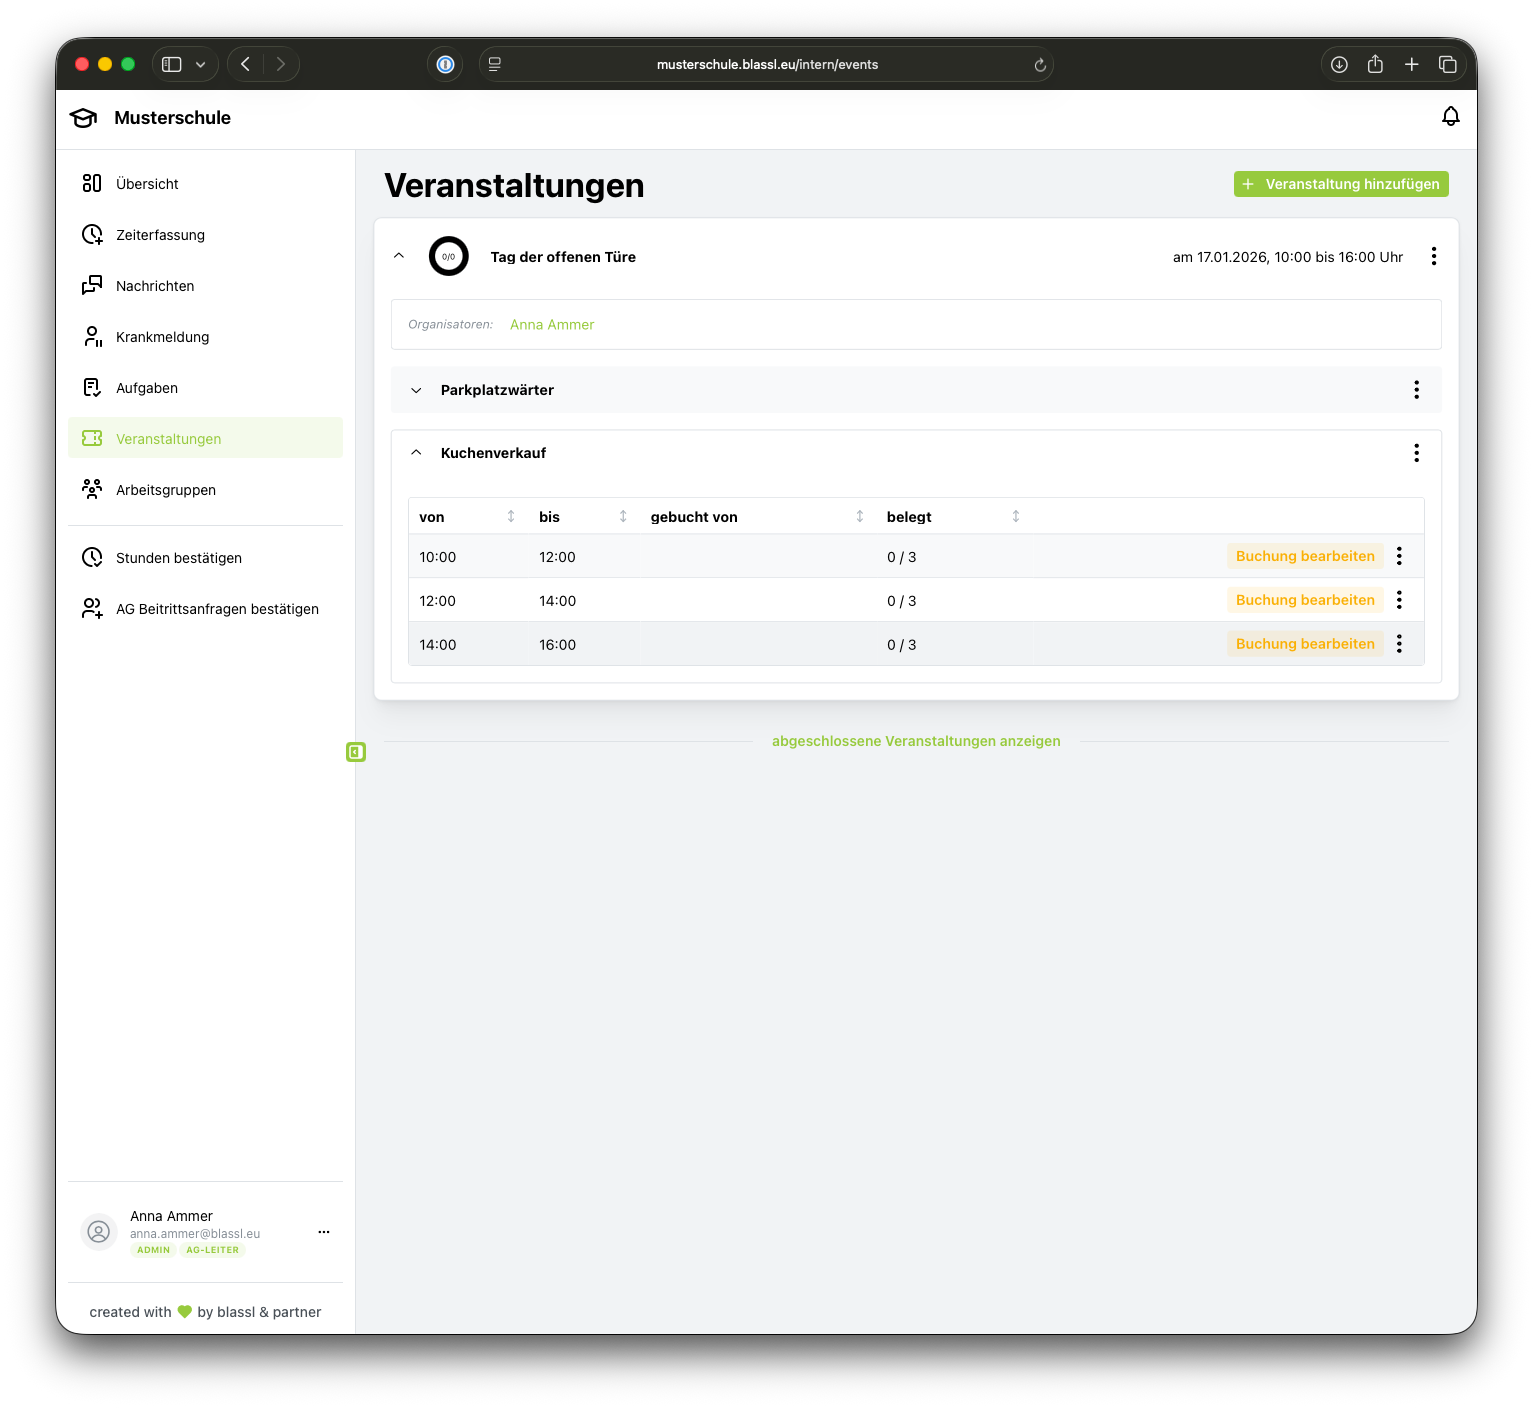Open three-dot menu for Kuchenverkauf
This screenshot has height=1408, width=1533.
pyautogui.click(x=1416, y=453)
